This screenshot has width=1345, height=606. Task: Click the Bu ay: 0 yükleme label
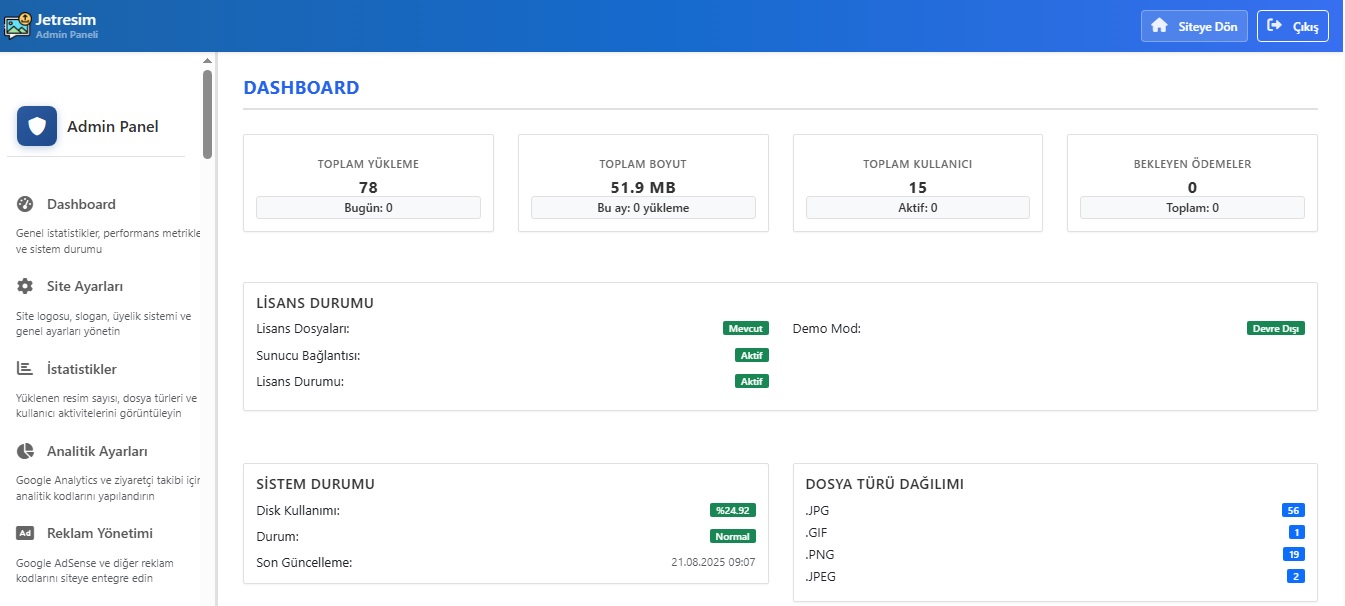643,208
